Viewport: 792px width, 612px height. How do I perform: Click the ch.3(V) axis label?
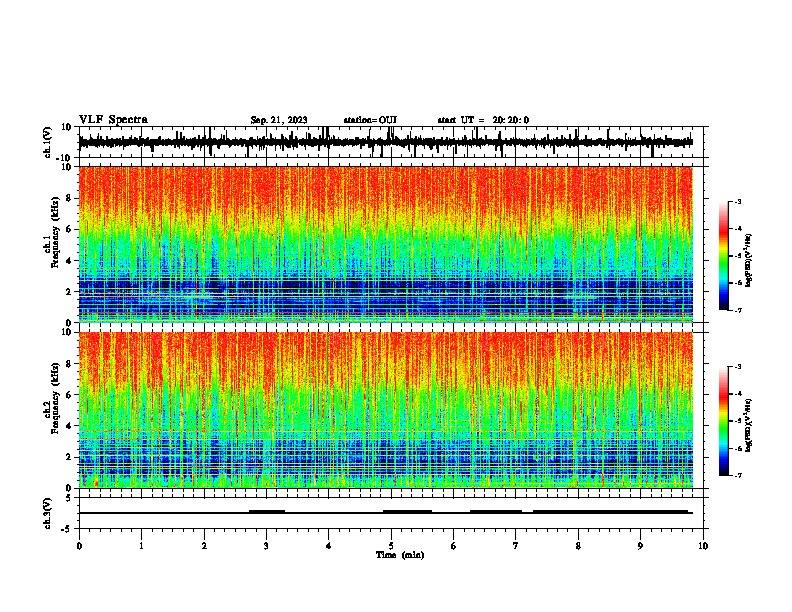tap(48, 513)
